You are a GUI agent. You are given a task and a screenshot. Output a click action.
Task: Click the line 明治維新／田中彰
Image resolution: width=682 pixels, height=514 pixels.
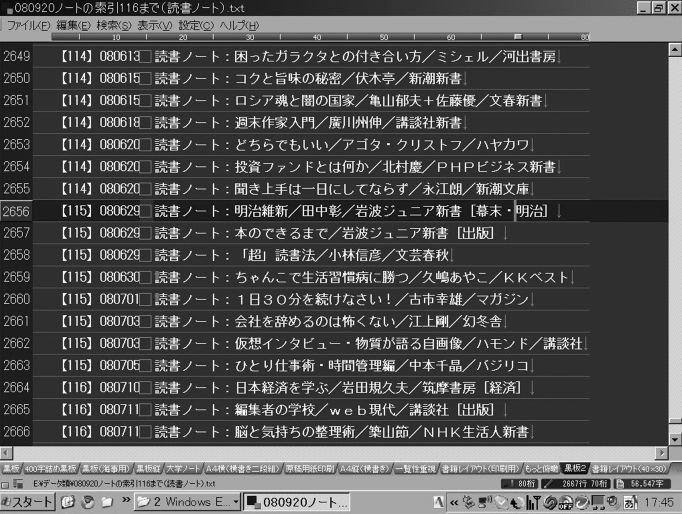point(311,211)
